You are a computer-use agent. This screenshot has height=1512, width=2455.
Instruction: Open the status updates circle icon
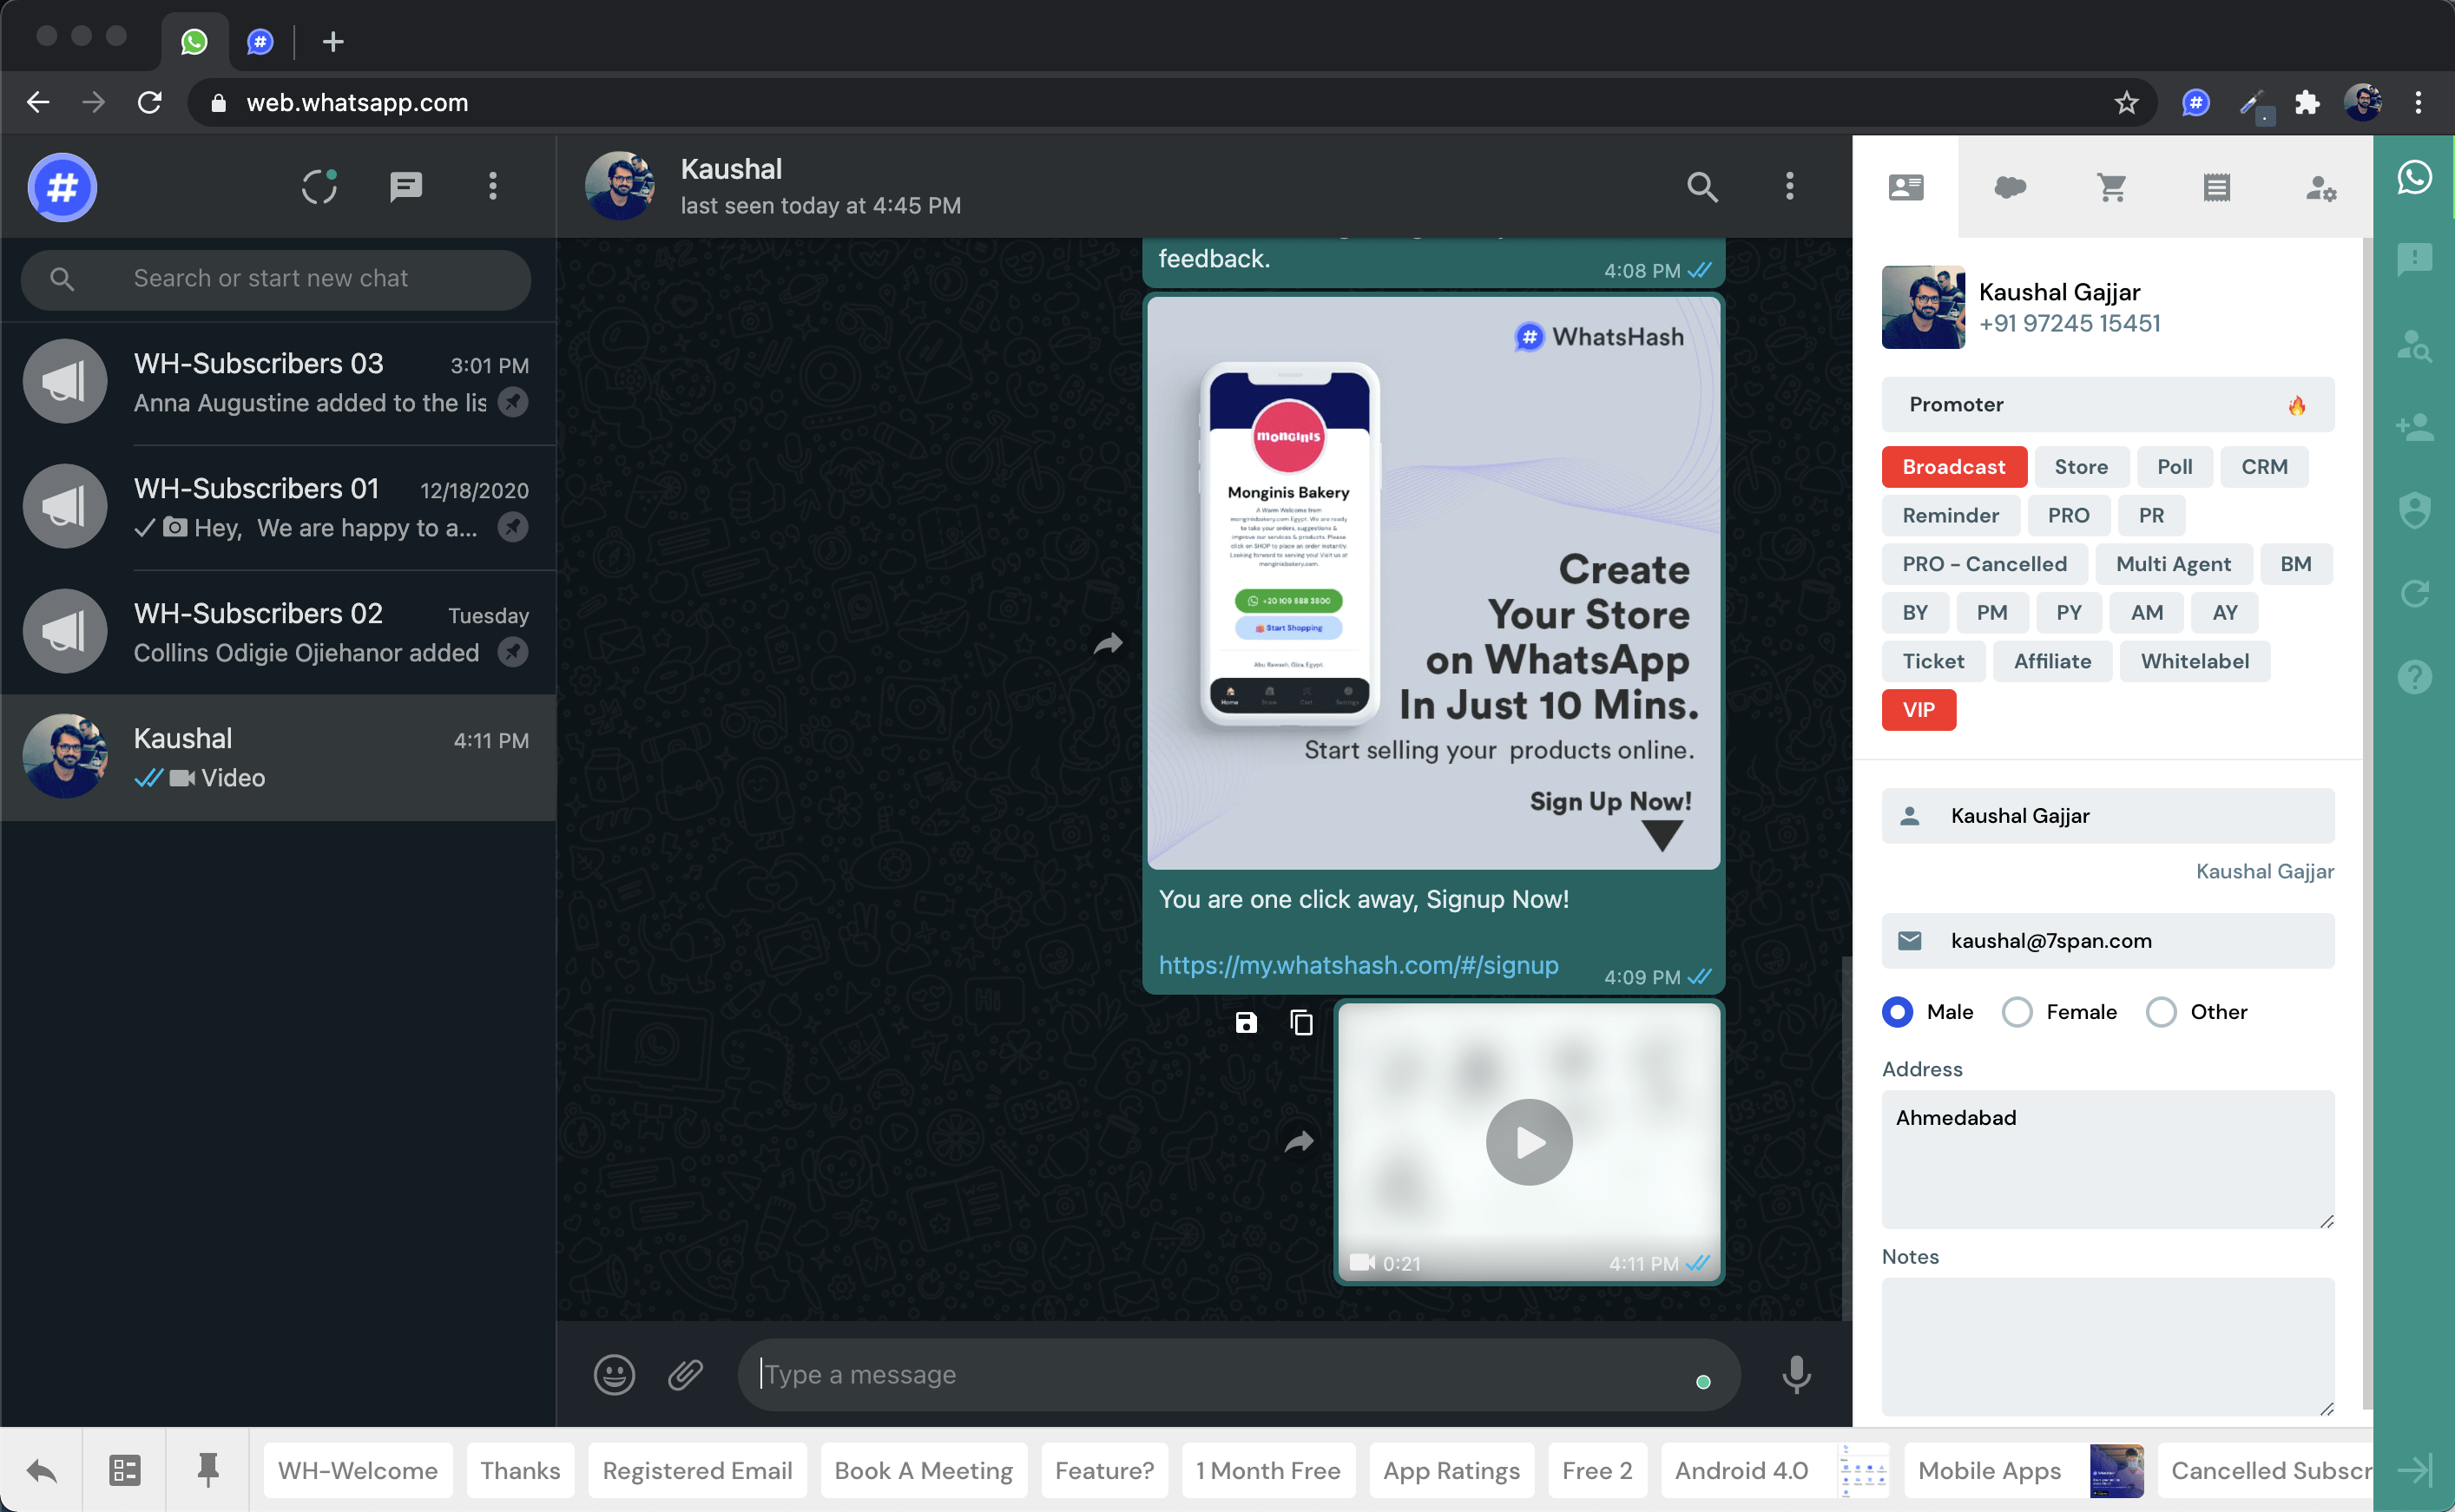[320, 187]
